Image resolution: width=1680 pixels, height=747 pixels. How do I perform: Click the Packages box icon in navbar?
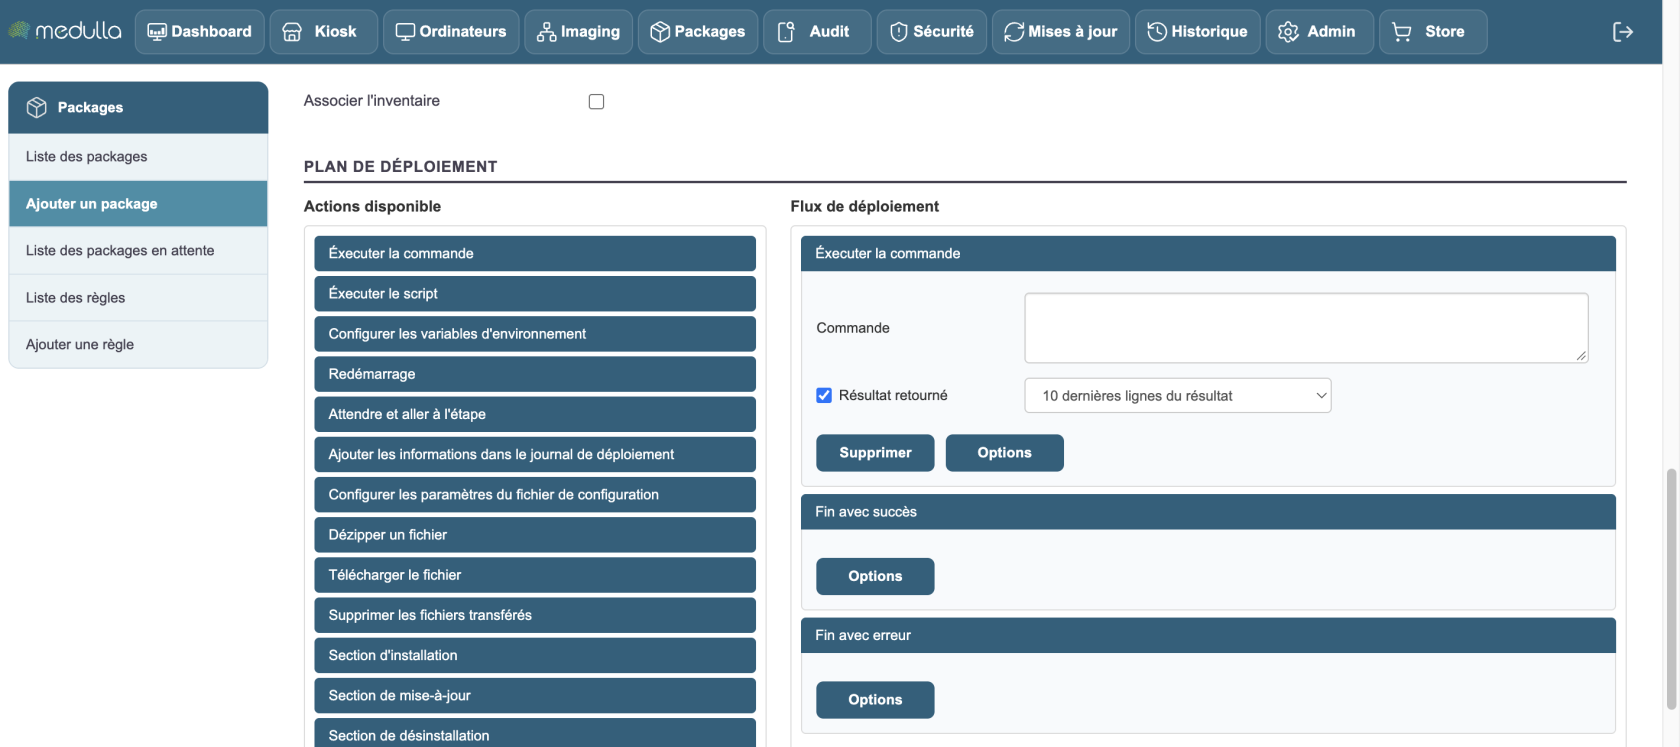[660, 32]
